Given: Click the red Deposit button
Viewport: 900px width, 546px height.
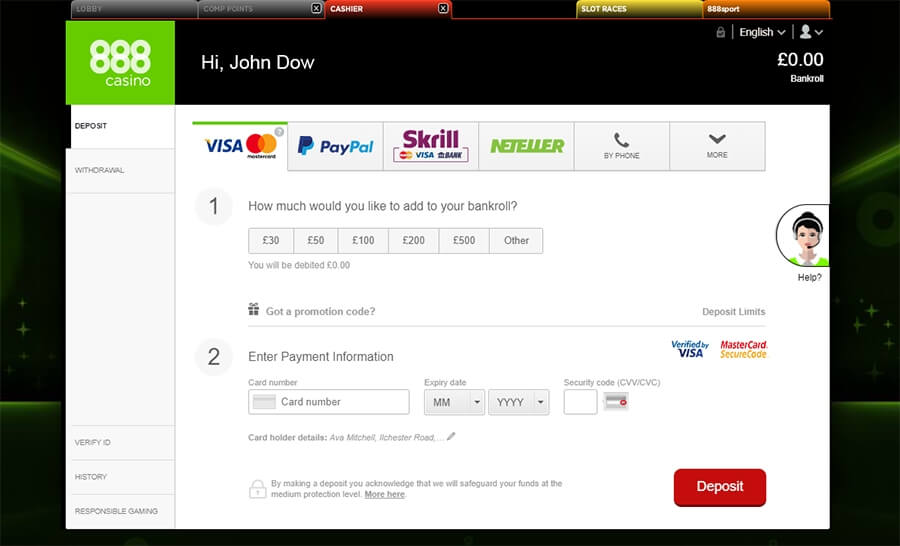Looking at the screenshot, I should (720, 487).
